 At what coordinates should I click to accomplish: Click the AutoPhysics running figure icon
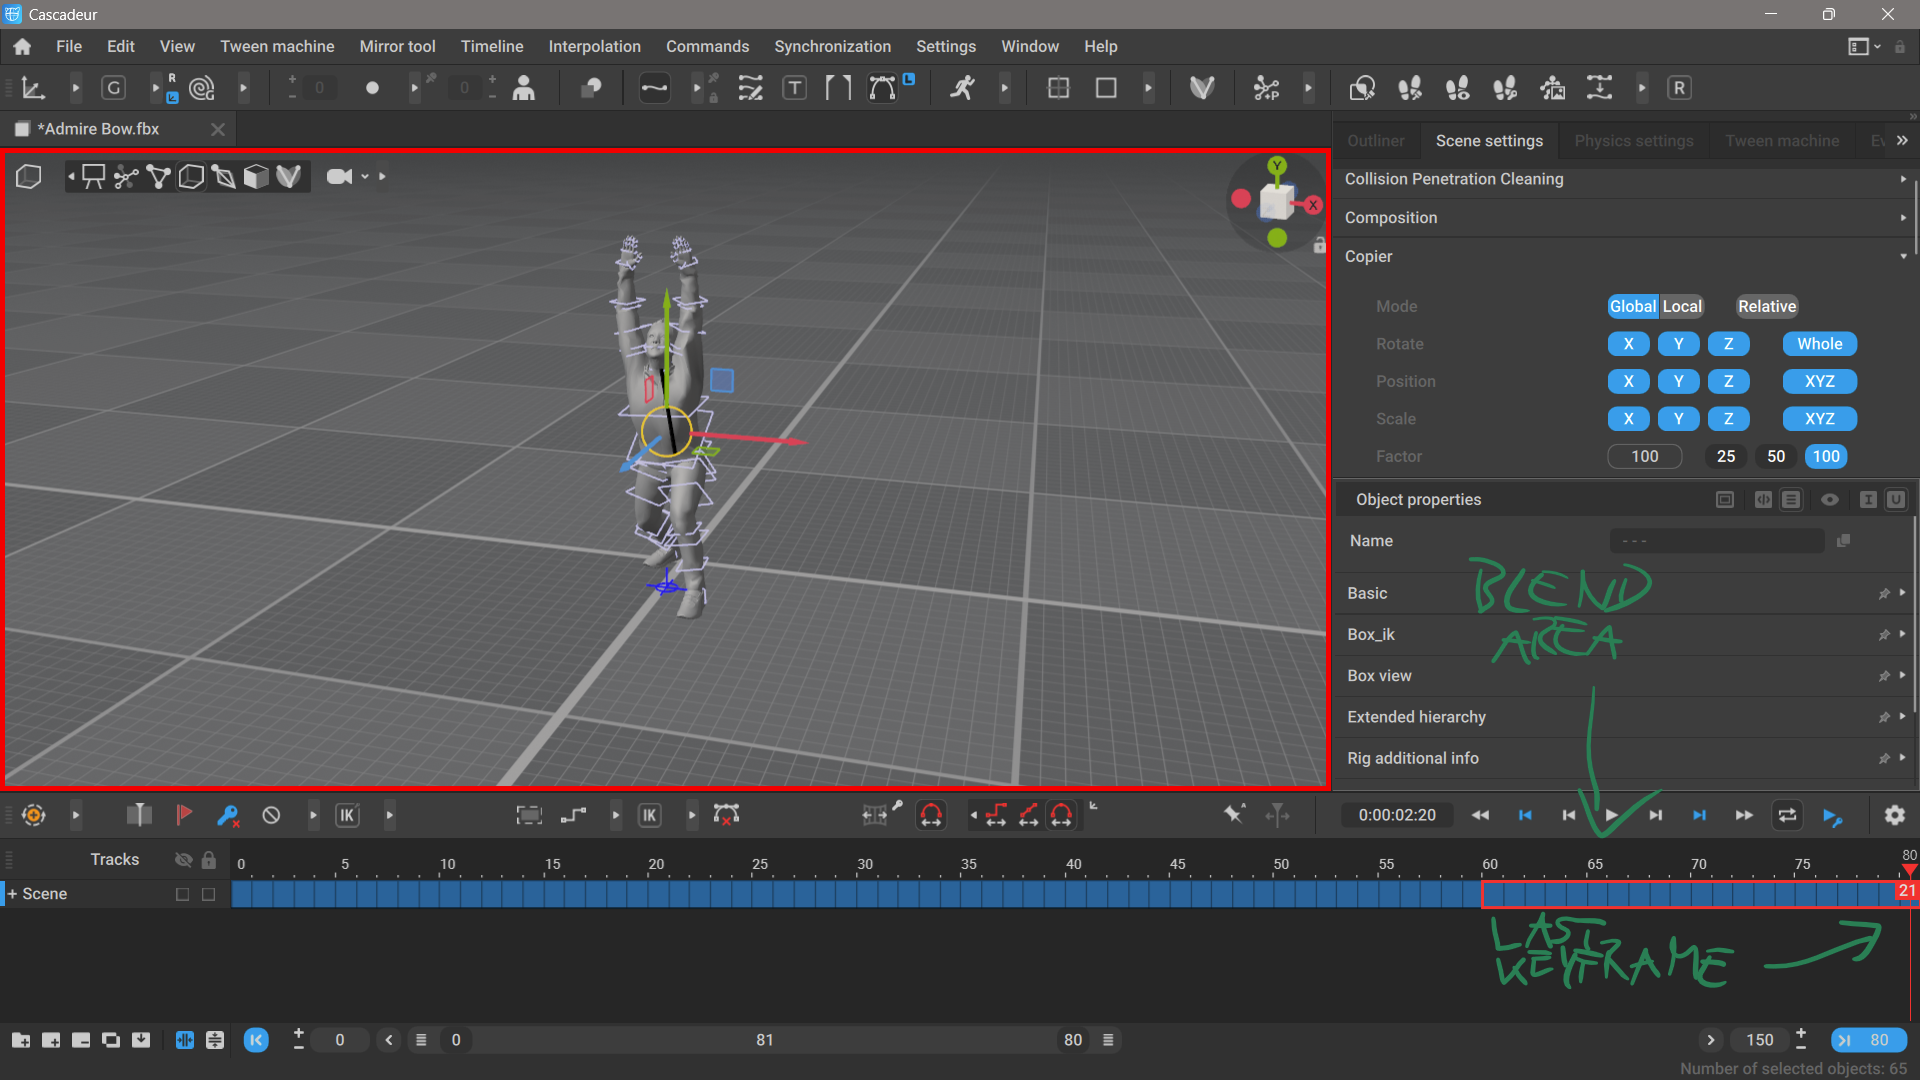click(x=962, y=88)
